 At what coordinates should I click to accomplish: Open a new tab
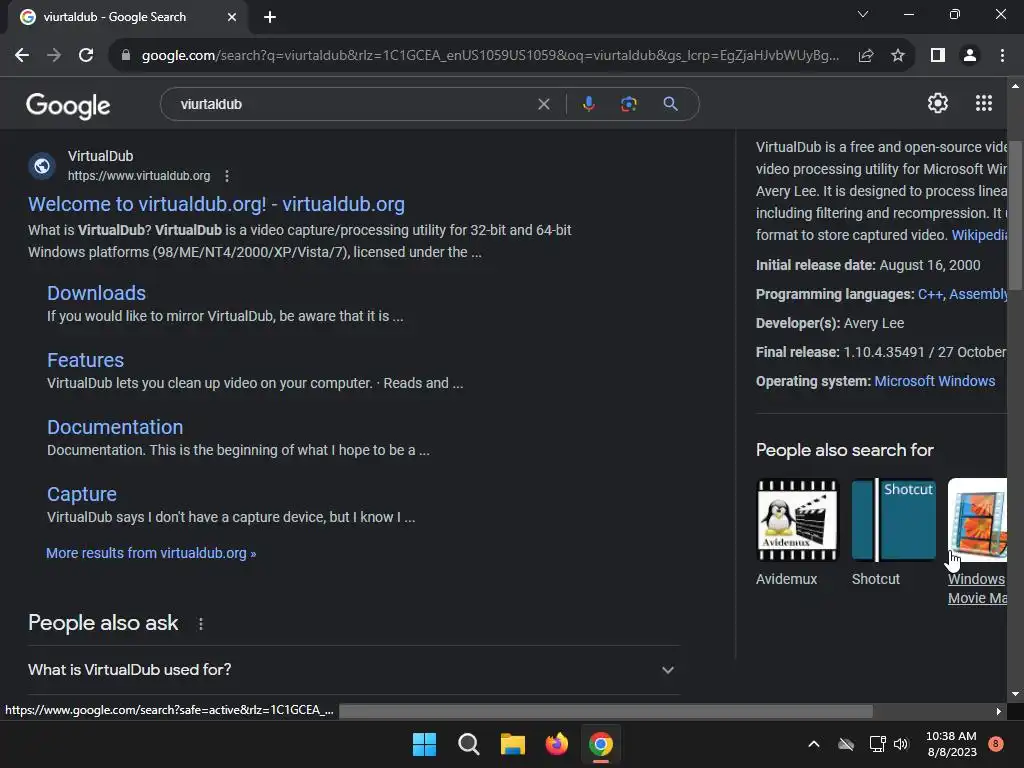(270, 17)
